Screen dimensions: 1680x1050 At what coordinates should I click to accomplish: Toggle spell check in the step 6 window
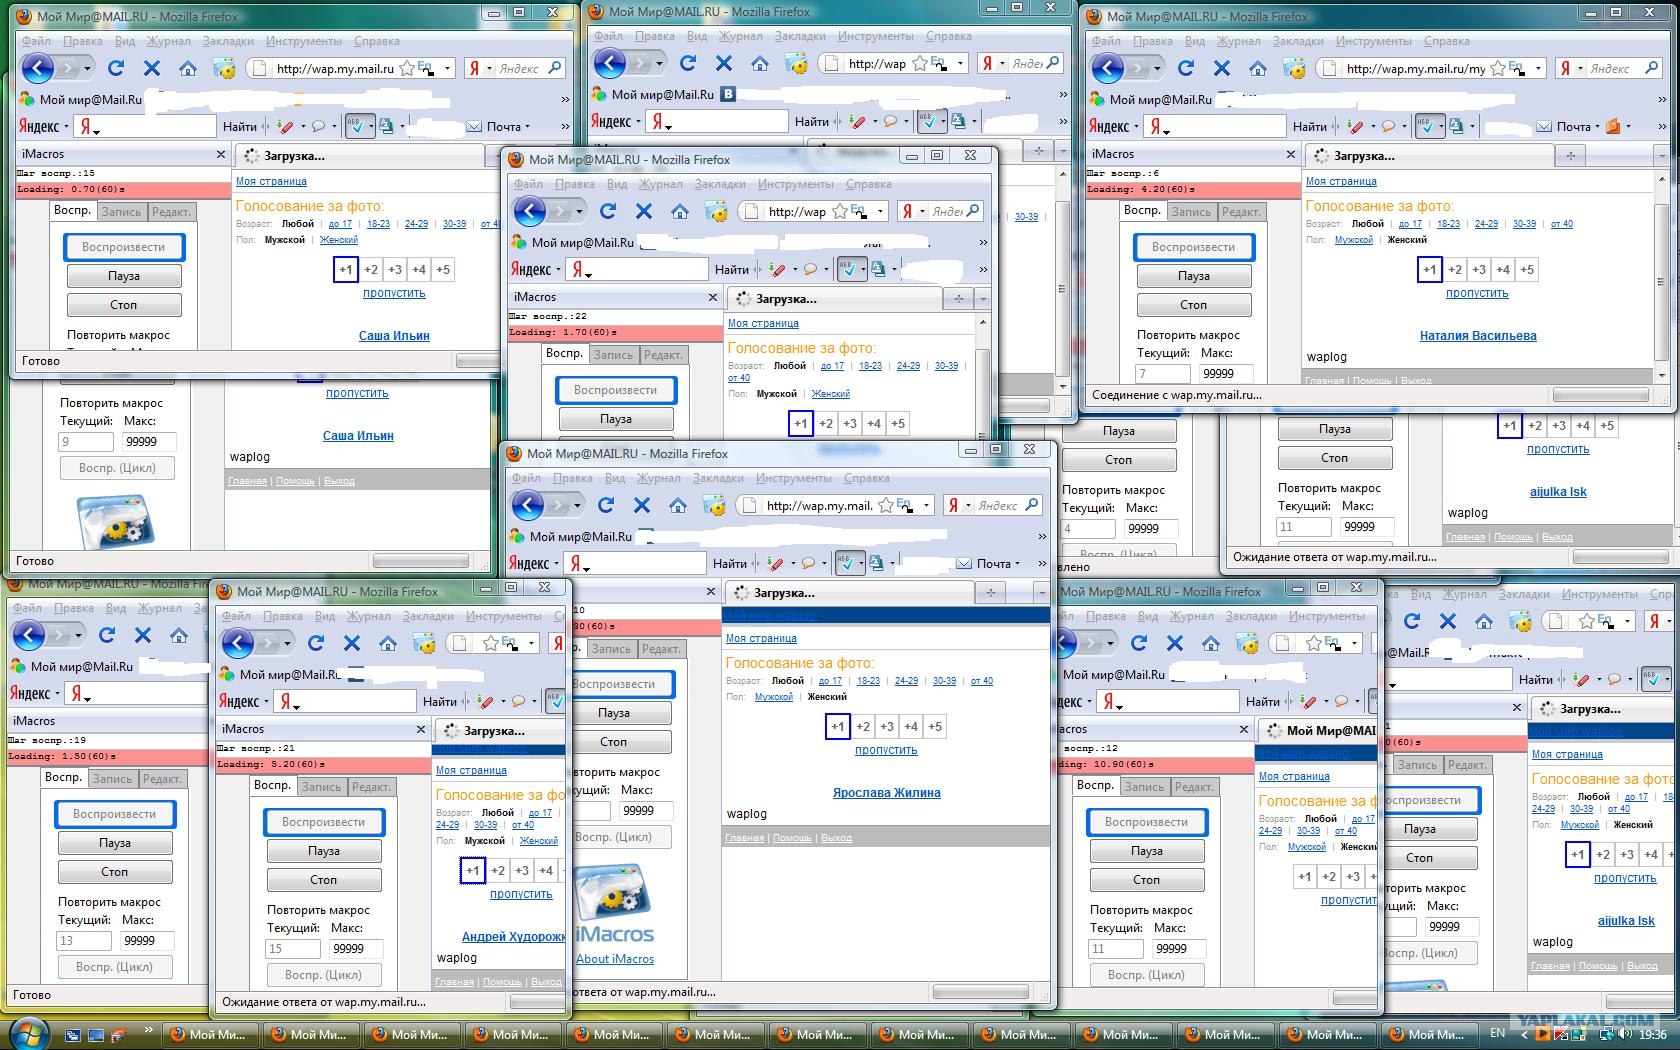[1425, 126]
